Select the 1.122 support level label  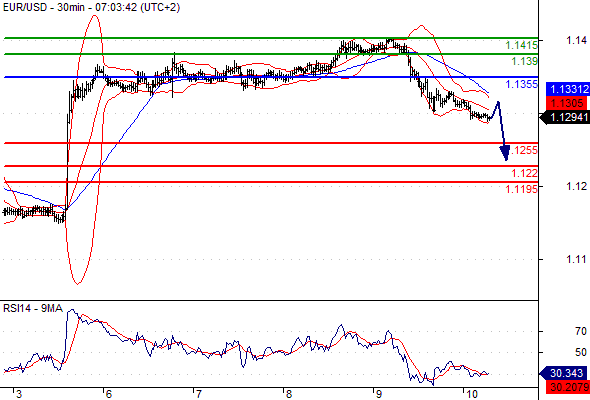[524, 173]
